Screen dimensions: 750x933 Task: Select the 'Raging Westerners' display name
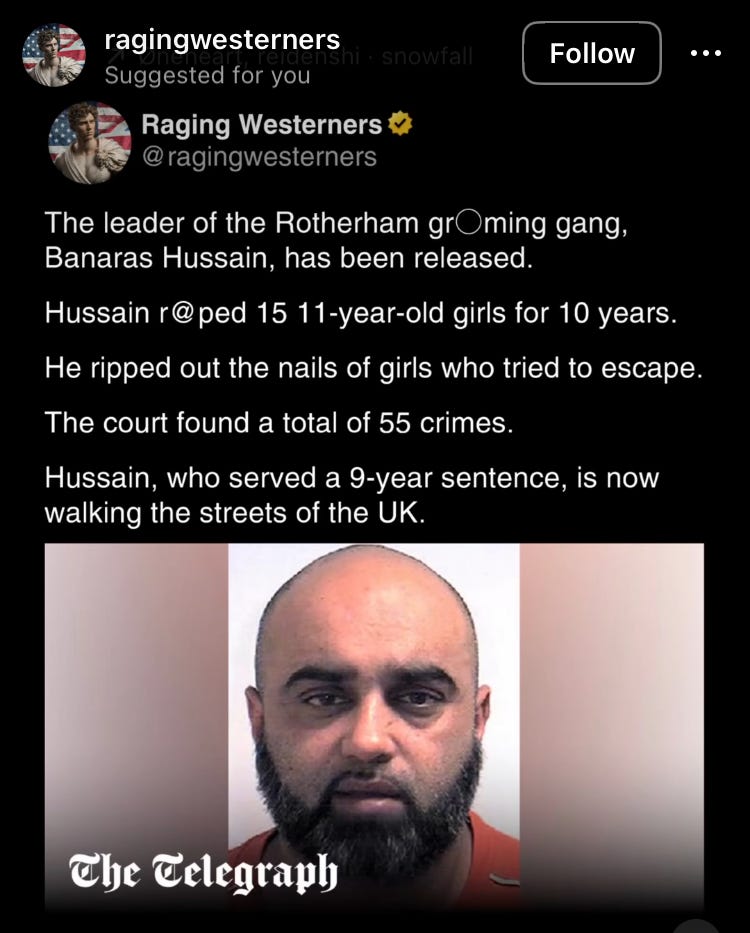tap(261, 124)
